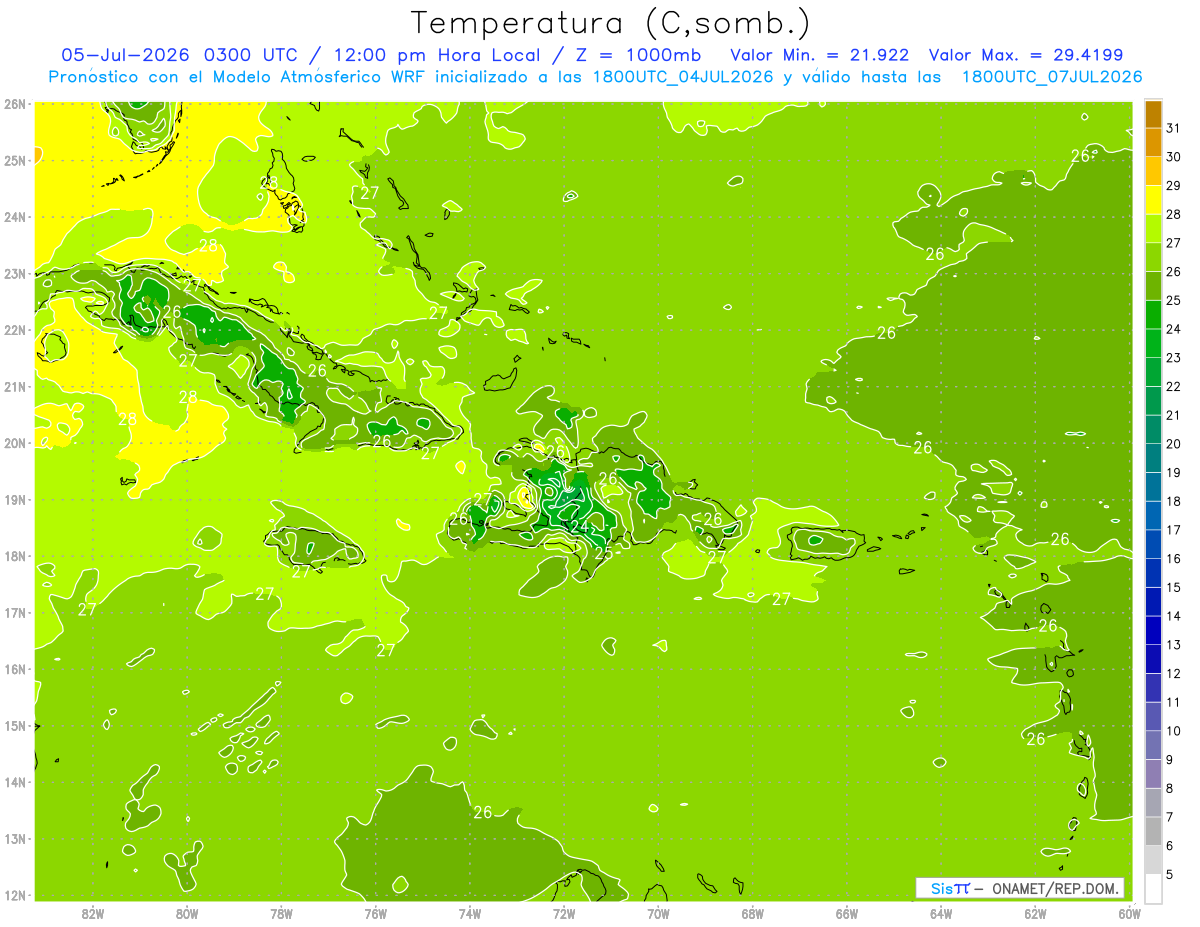Viewport: 1200px width, 927px height.
Task: Pick the legend swatch between 29 and 30
Action: click(x=1153, y=171)
